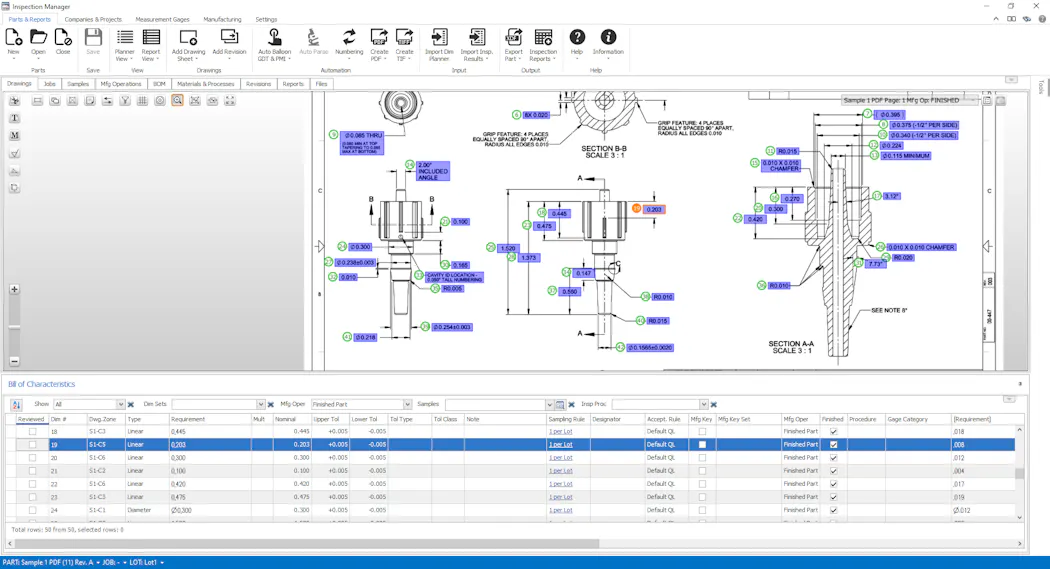
Task: Clear the Insp Proc filter with its X button
Action: [x=714, y=404]
